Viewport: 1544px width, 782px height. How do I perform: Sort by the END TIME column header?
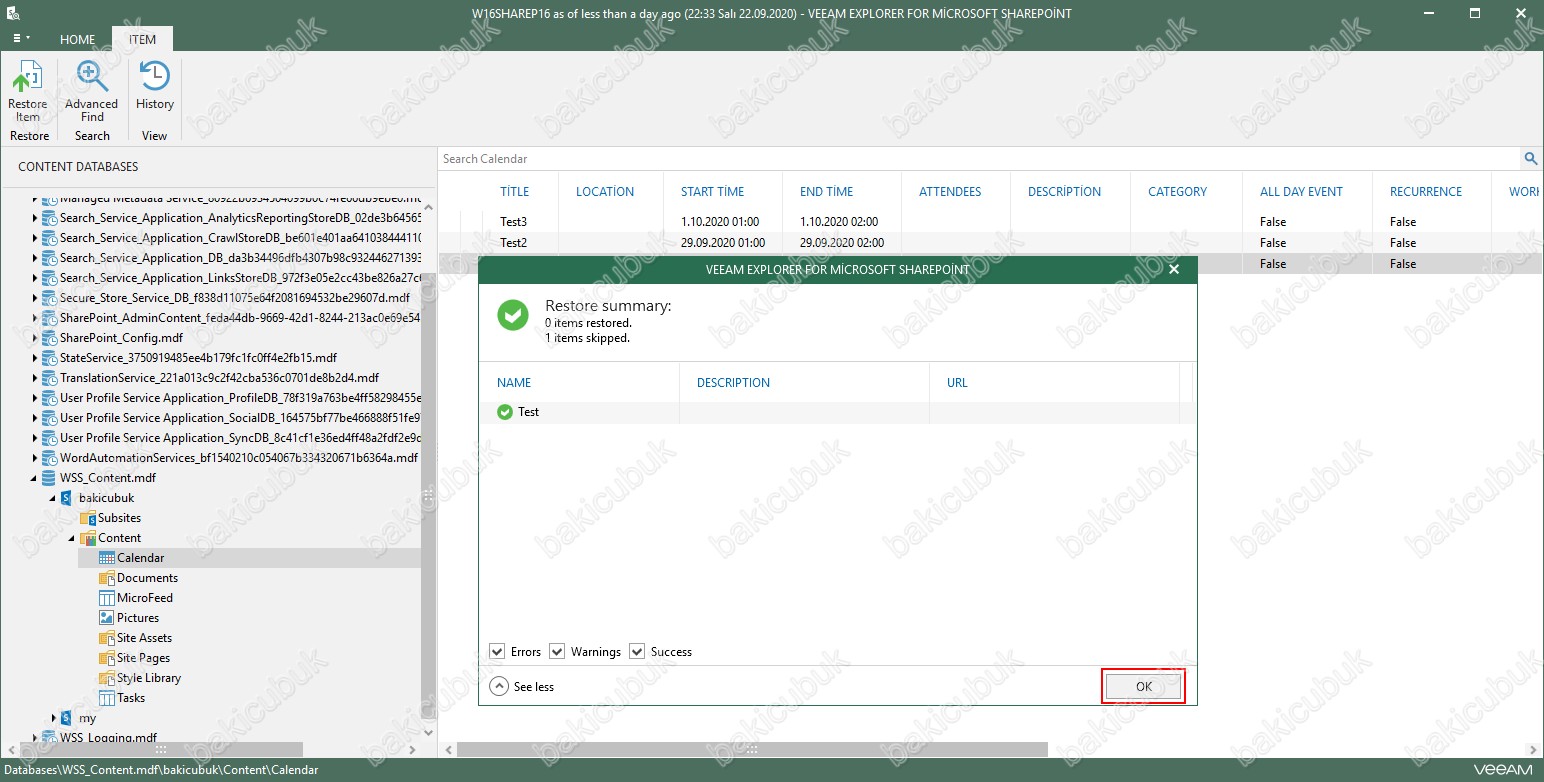click(827, 192)
